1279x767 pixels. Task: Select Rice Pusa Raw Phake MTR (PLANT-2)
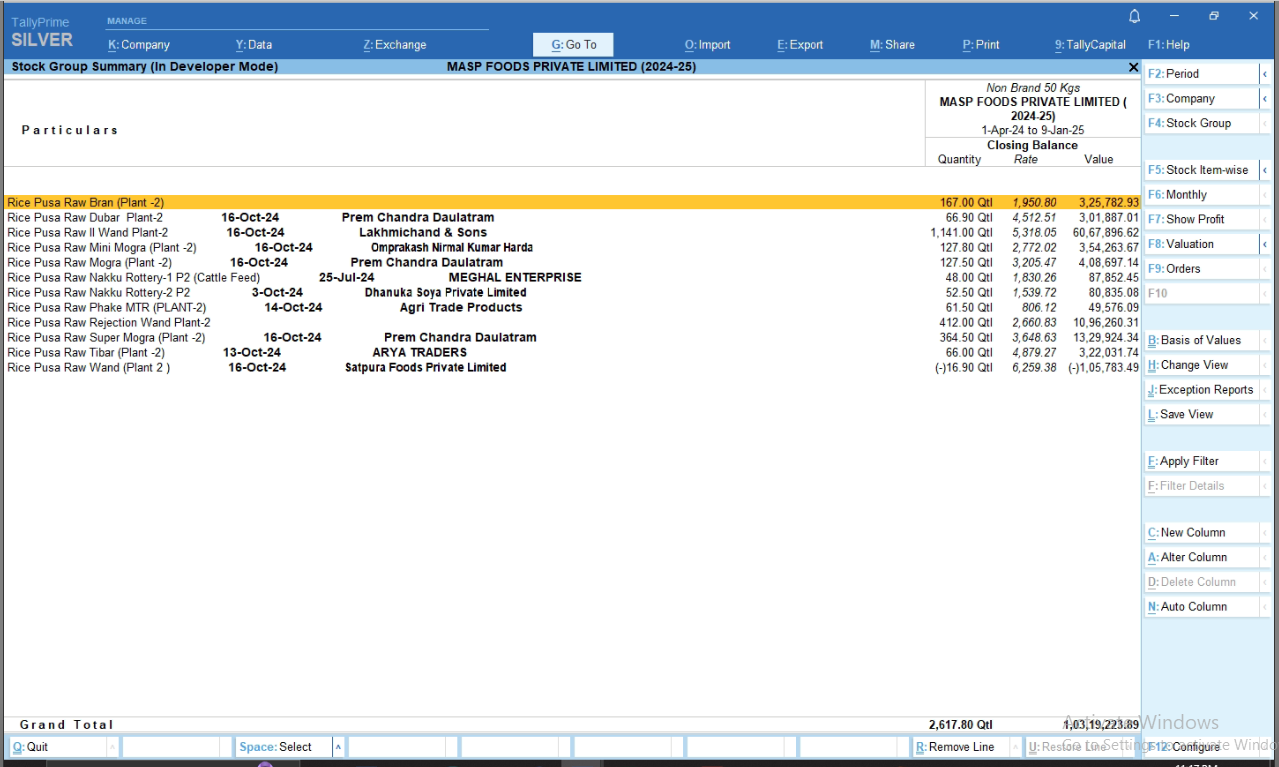click(x=572, y=308)
